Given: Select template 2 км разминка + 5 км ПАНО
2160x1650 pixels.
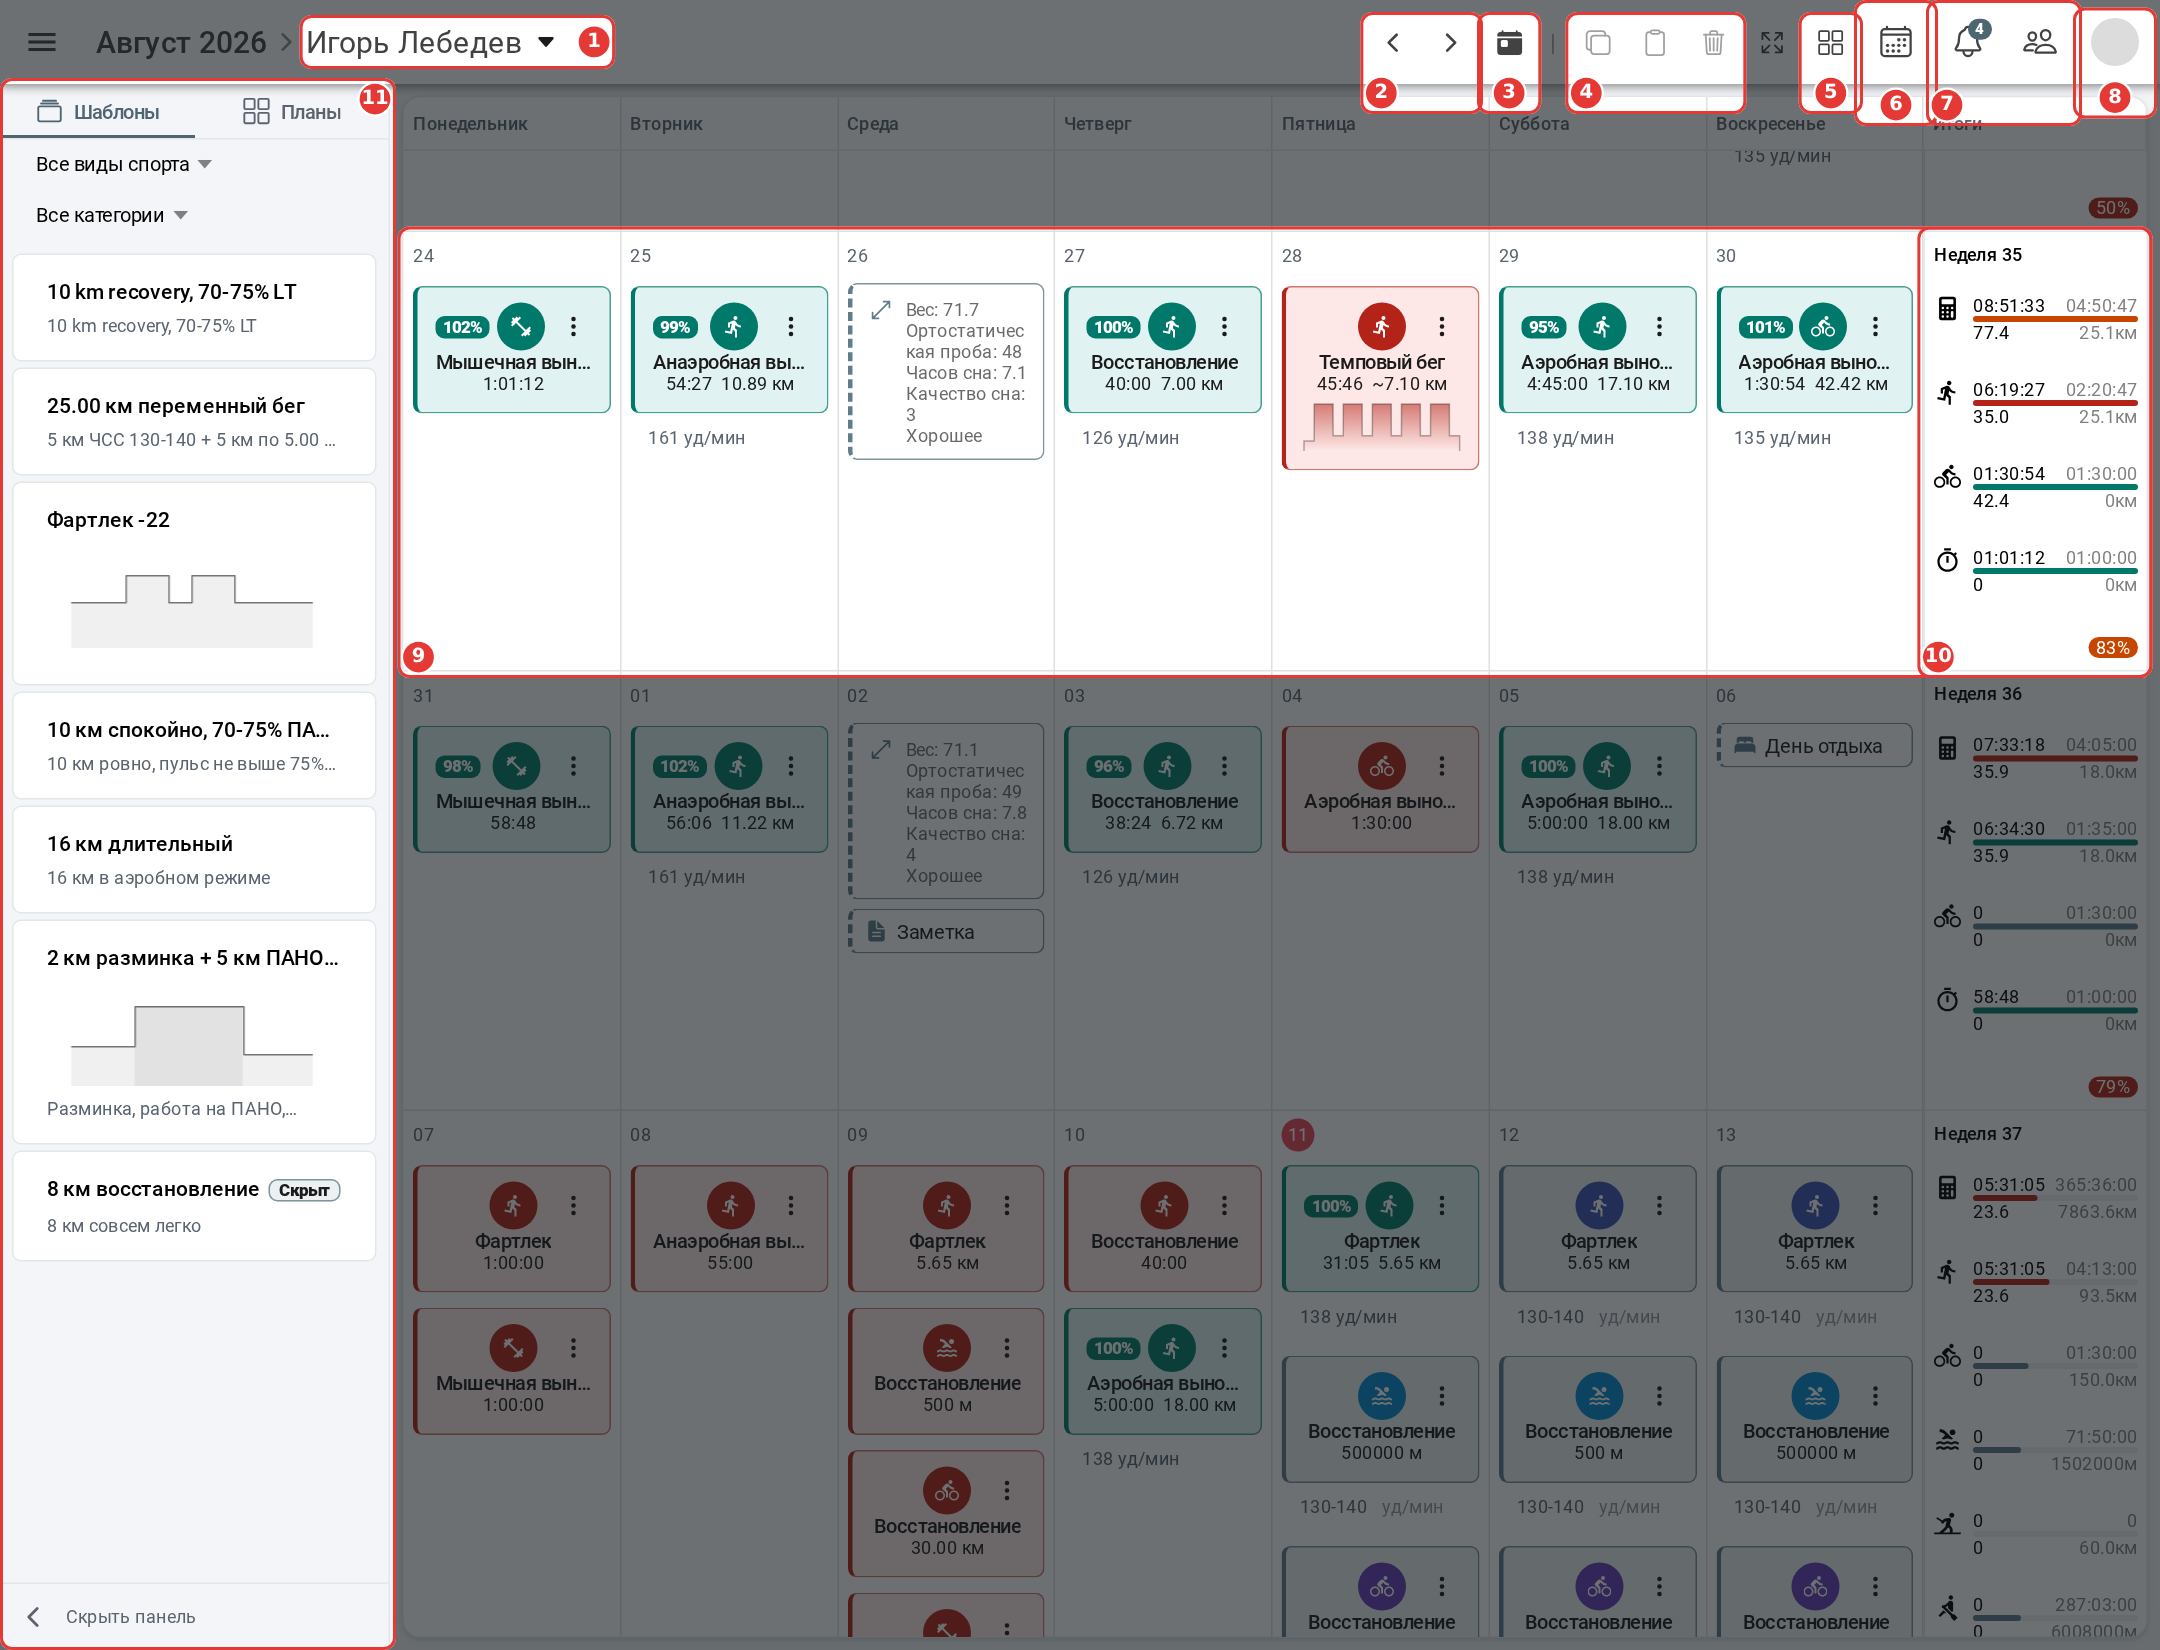Looking at the screenshot, I should [x=194, y=1031].
